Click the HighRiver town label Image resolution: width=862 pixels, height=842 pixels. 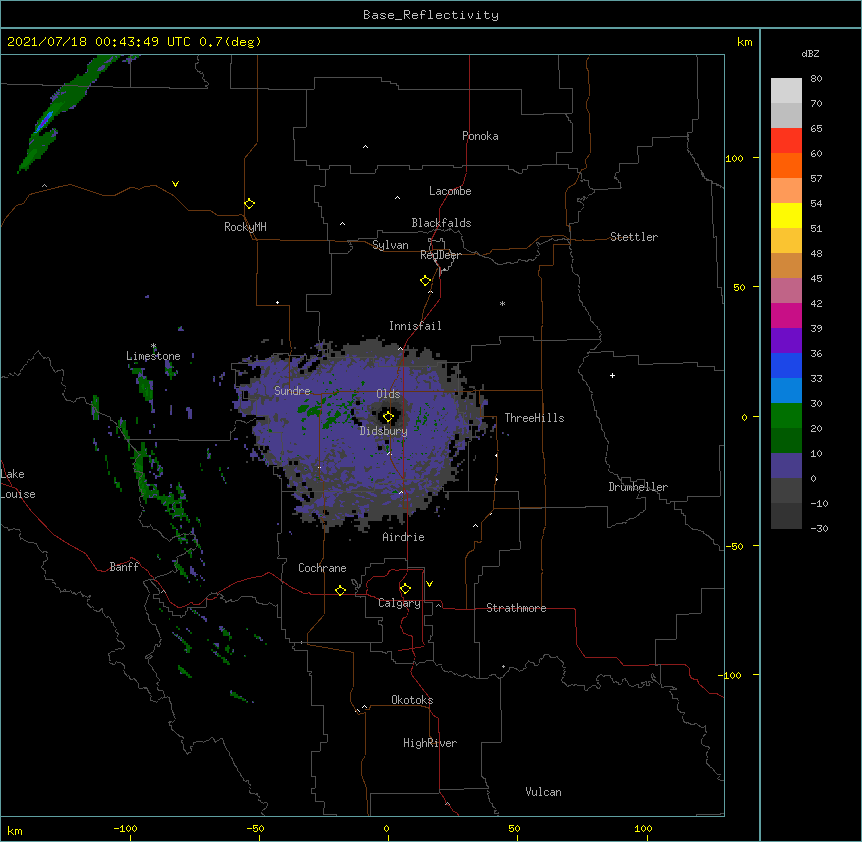point(430,743)
